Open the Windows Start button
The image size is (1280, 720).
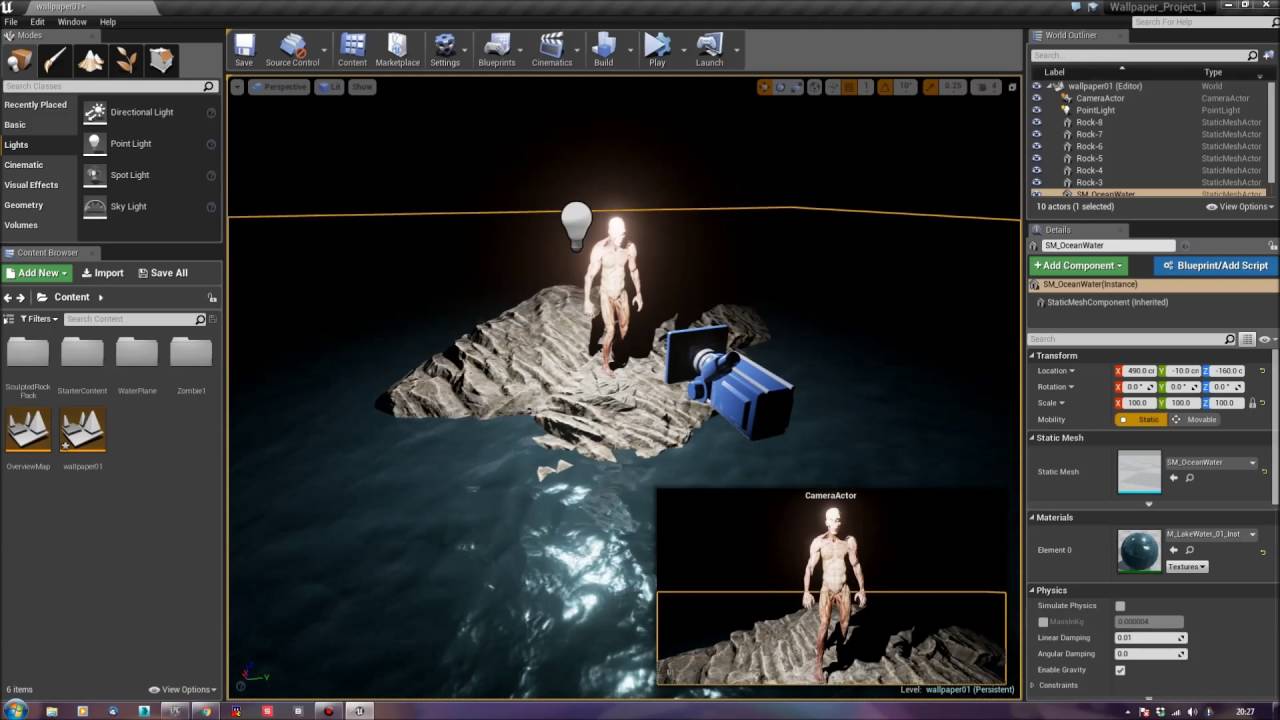[x=14, y=711]
